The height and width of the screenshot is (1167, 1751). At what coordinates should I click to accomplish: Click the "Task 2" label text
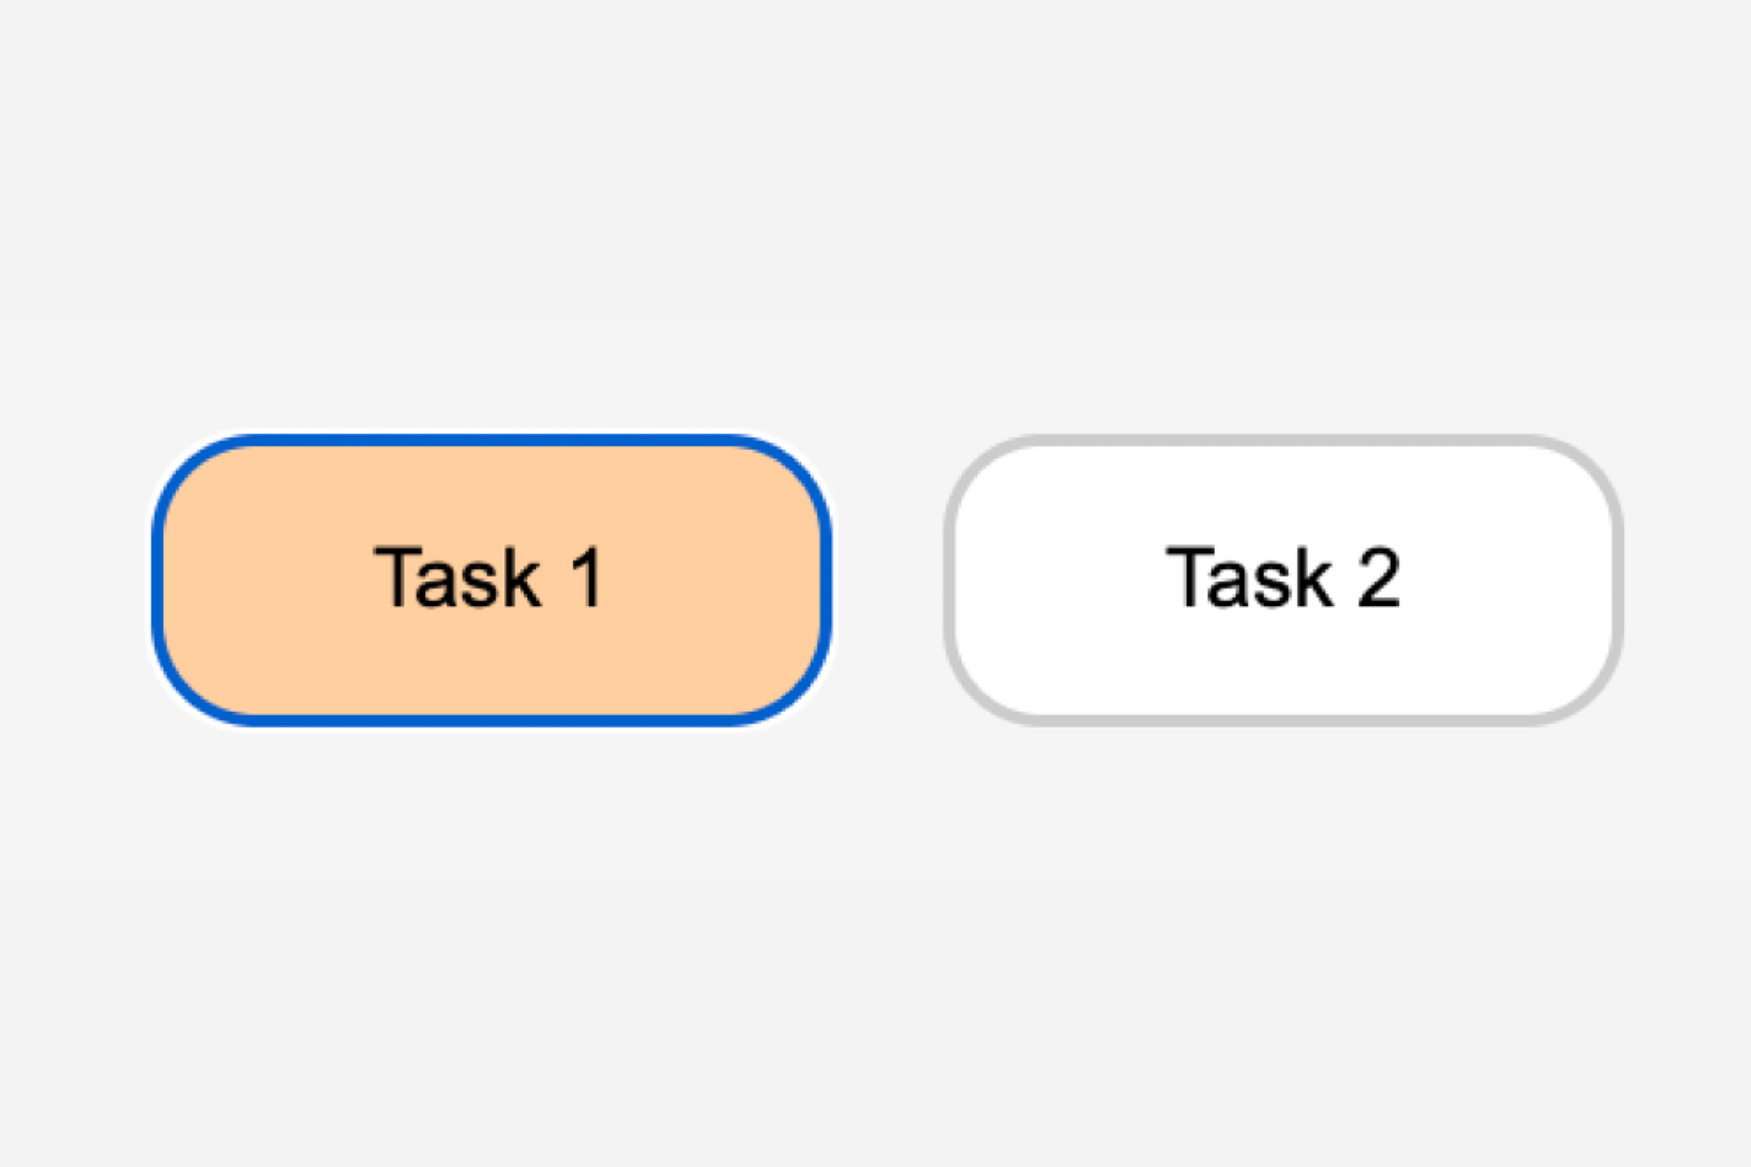coord(1283,578)
